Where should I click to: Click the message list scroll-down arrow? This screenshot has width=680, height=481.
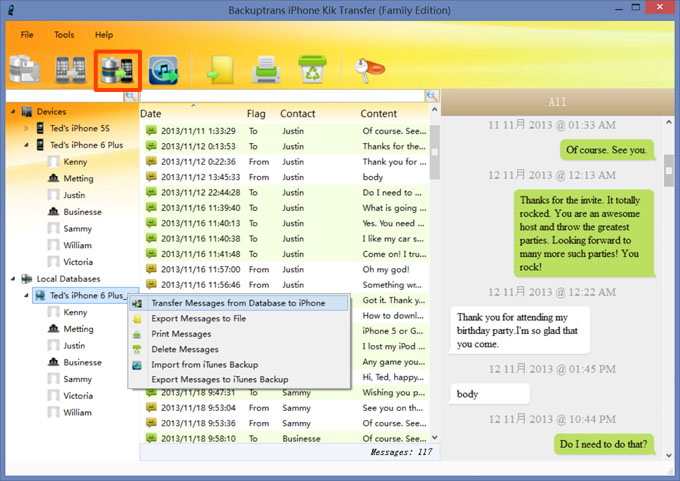pyautogui.click(x=435, y=437)
